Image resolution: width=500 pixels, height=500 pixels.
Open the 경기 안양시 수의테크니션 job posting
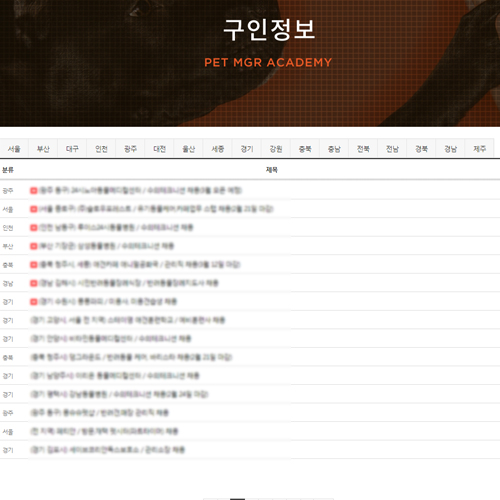111,339
